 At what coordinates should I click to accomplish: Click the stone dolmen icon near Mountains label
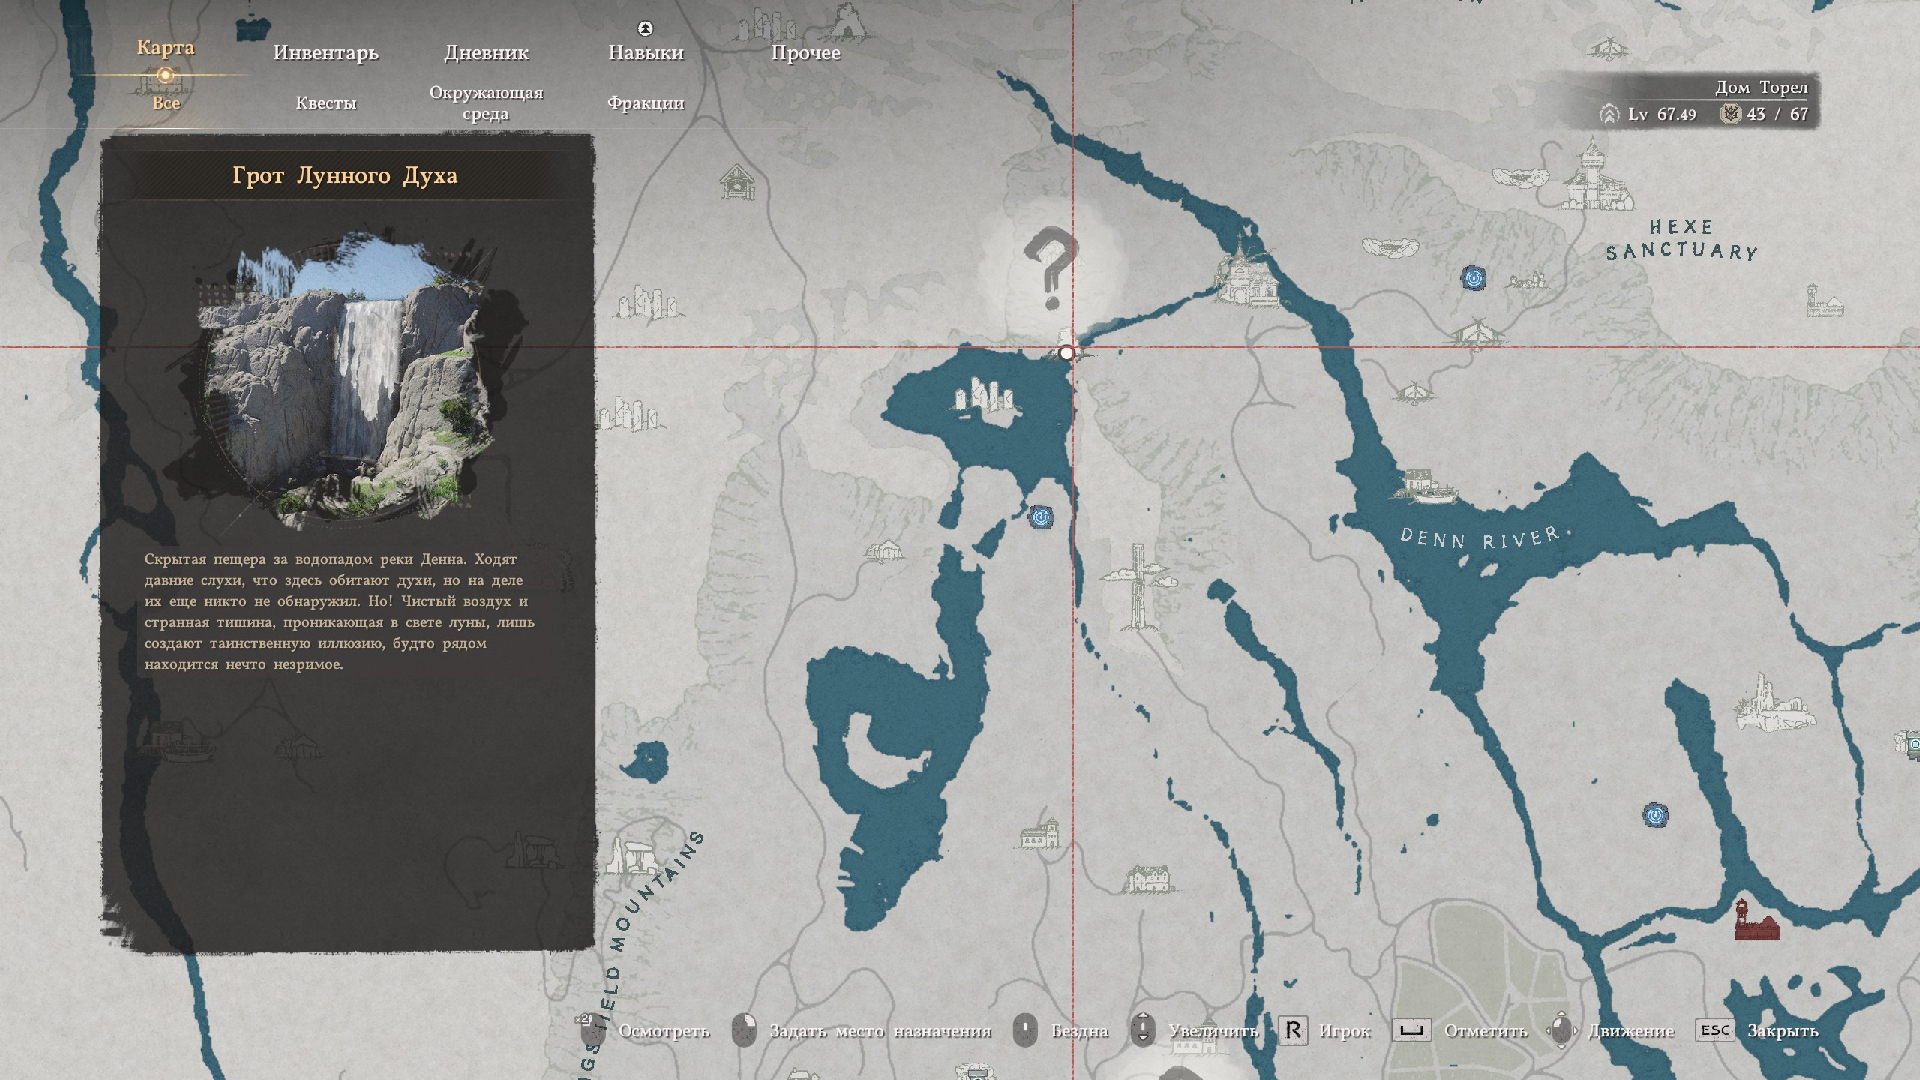632,856
